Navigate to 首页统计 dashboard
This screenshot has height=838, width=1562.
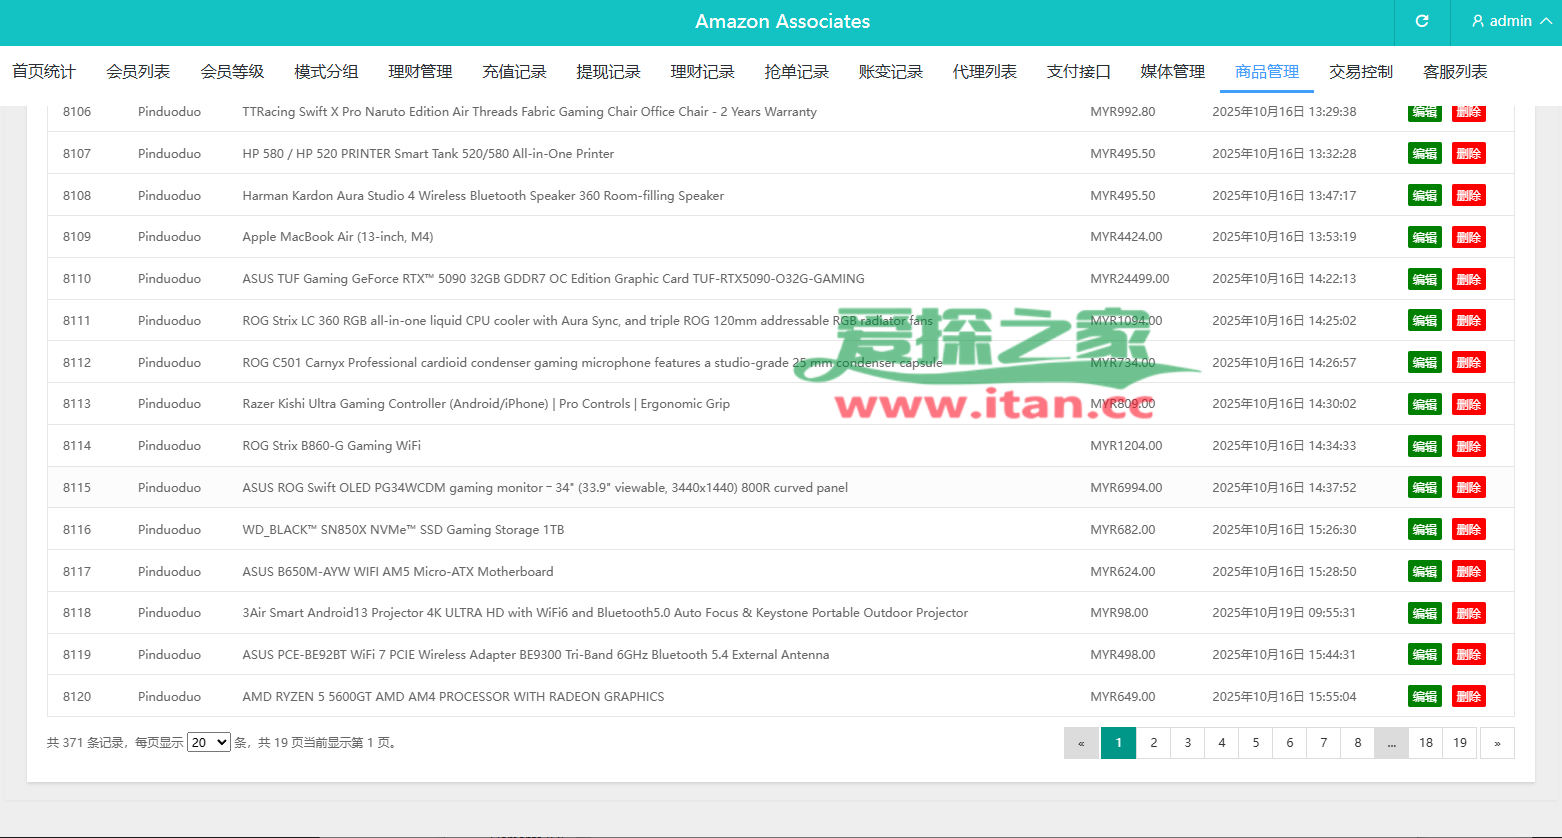tap(44, 72)
